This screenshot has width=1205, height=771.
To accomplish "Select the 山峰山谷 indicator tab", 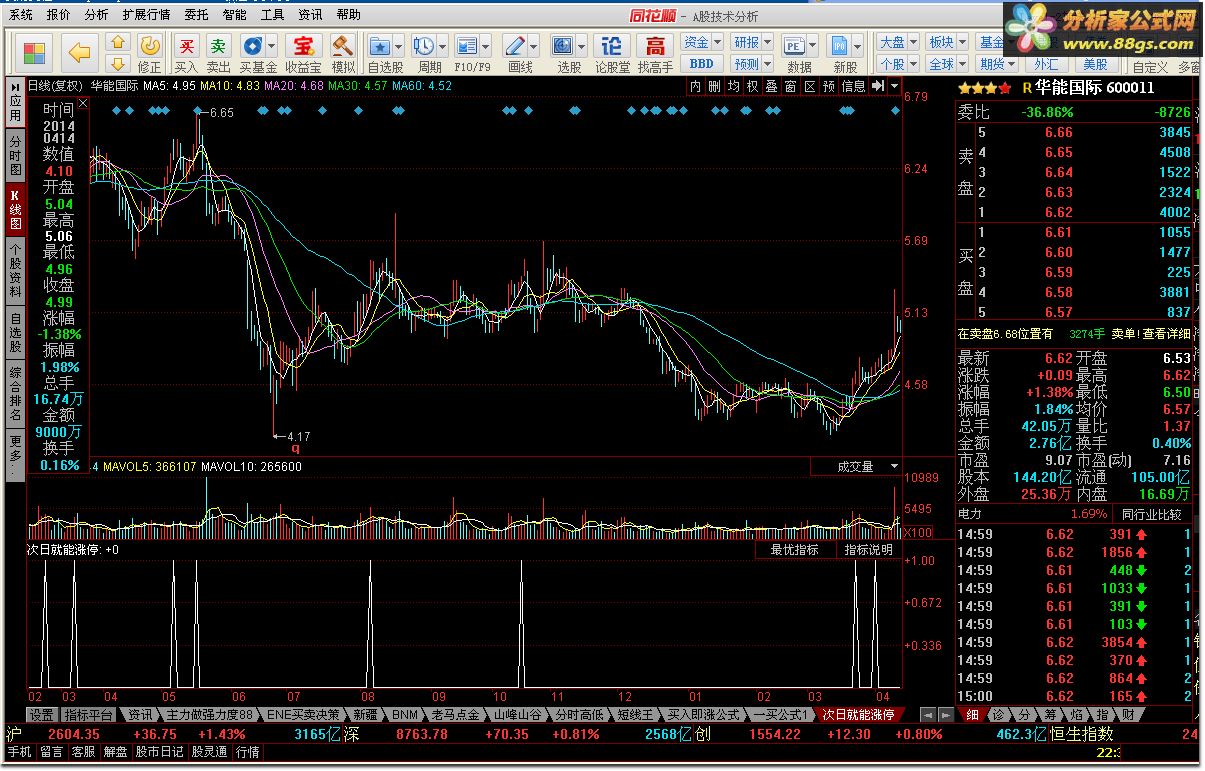I will [517, 715].
